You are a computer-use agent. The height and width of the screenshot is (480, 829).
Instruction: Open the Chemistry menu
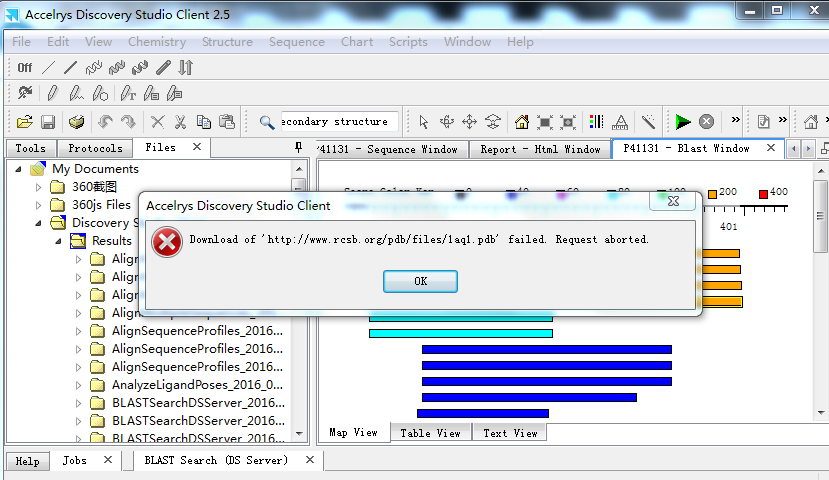(x=157, y=42)
